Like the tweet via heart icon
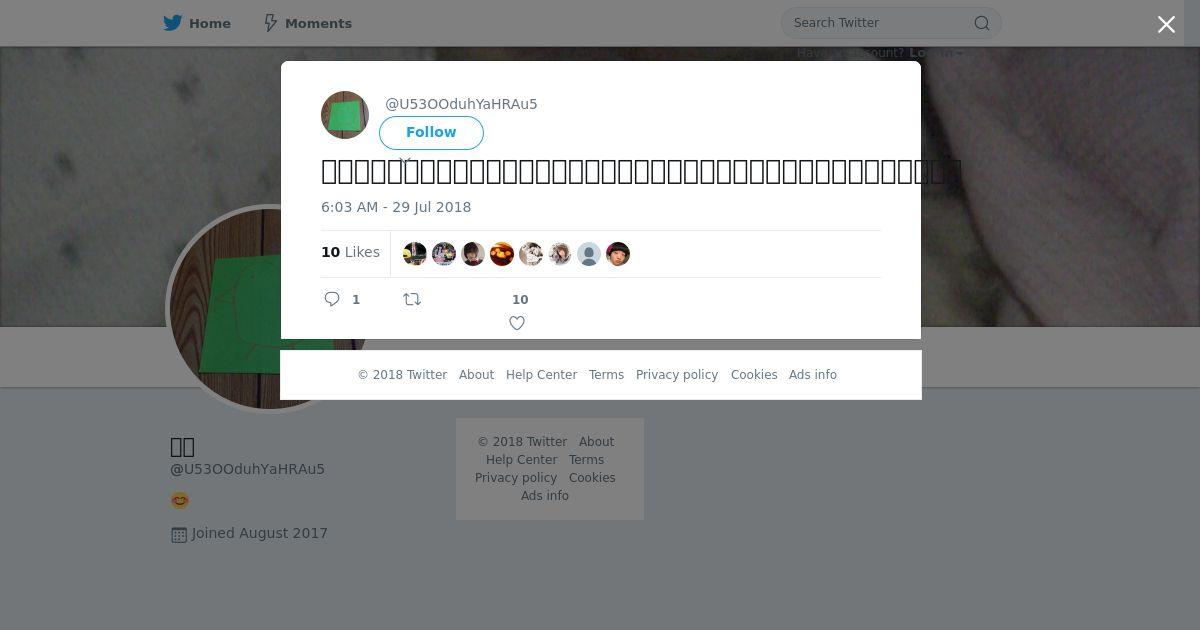The width and height of the screenshot is (1200, 630). pyautogui.click(x=517, y=323)
